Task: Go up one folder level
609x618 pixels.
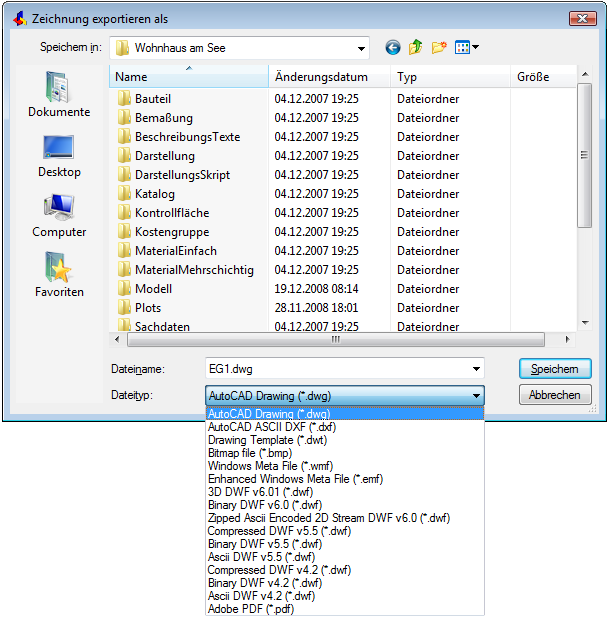Action: point(415,48)
